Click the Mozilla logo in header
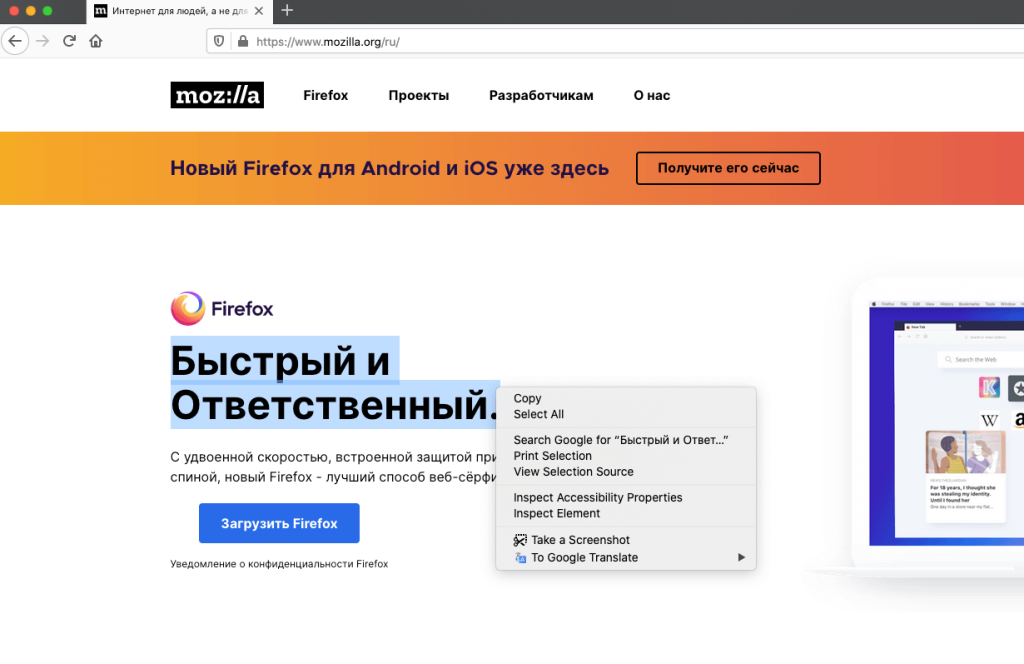1024x664 pixels. 217,95
